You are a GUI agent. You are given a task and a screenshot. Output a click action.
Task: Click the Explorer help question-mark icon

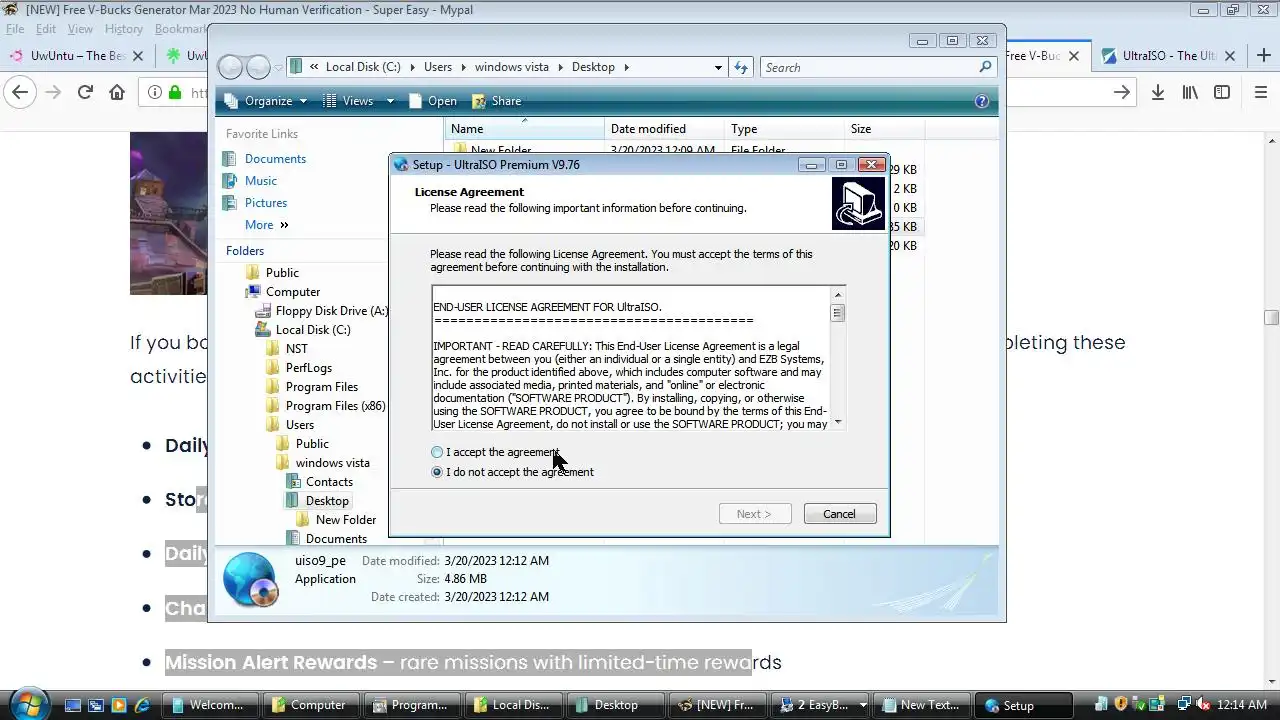click(x=982, y=101)
